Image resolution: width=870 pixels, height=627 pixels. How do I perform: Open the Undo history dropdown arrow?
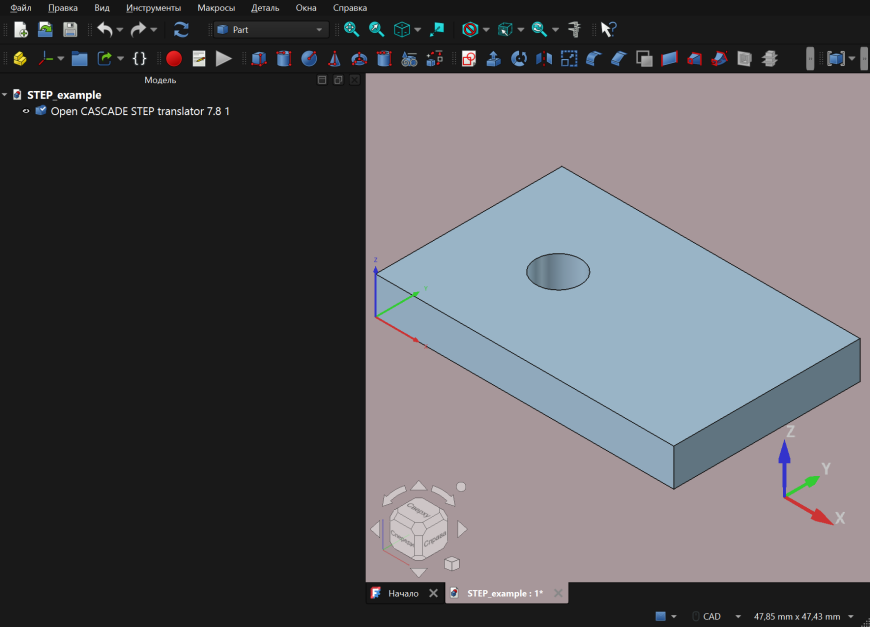[120, 29]
